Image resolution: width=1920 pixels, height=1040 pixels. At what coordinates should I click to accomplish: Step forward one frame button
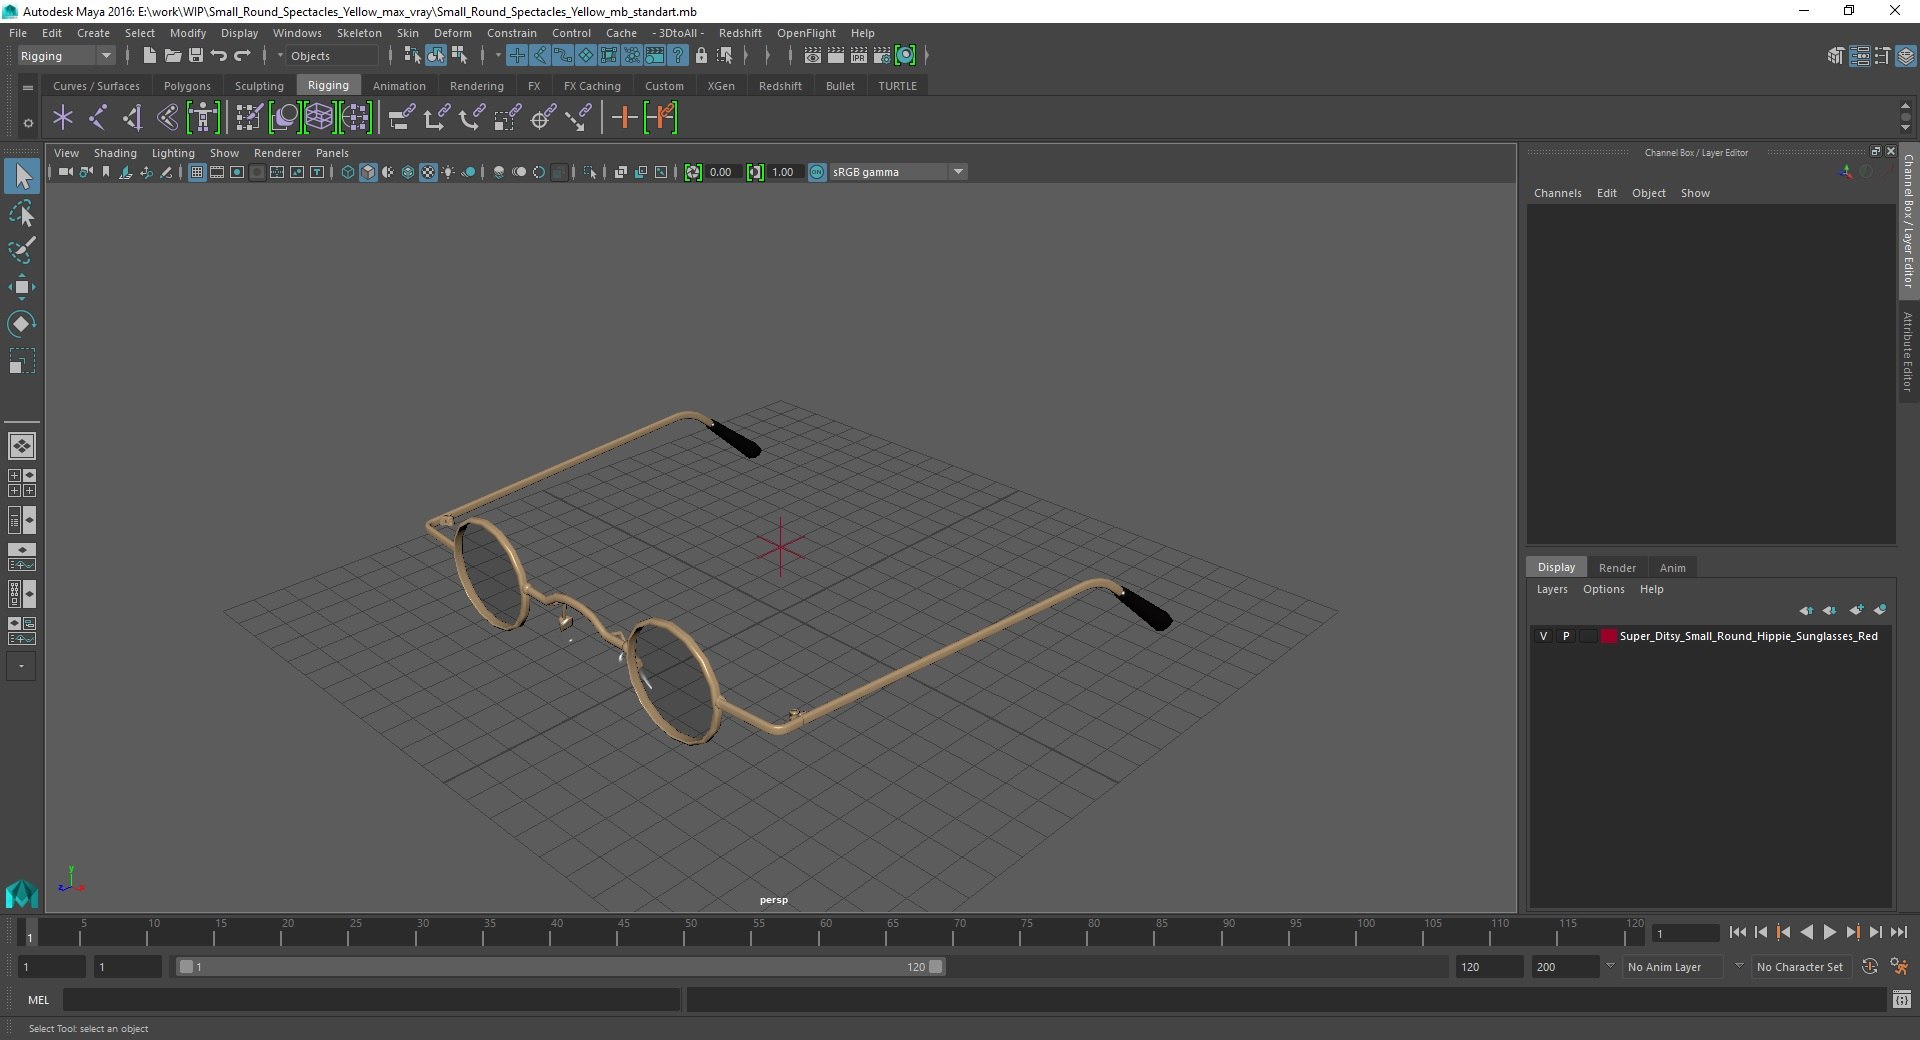click(x=1875, y=932)
